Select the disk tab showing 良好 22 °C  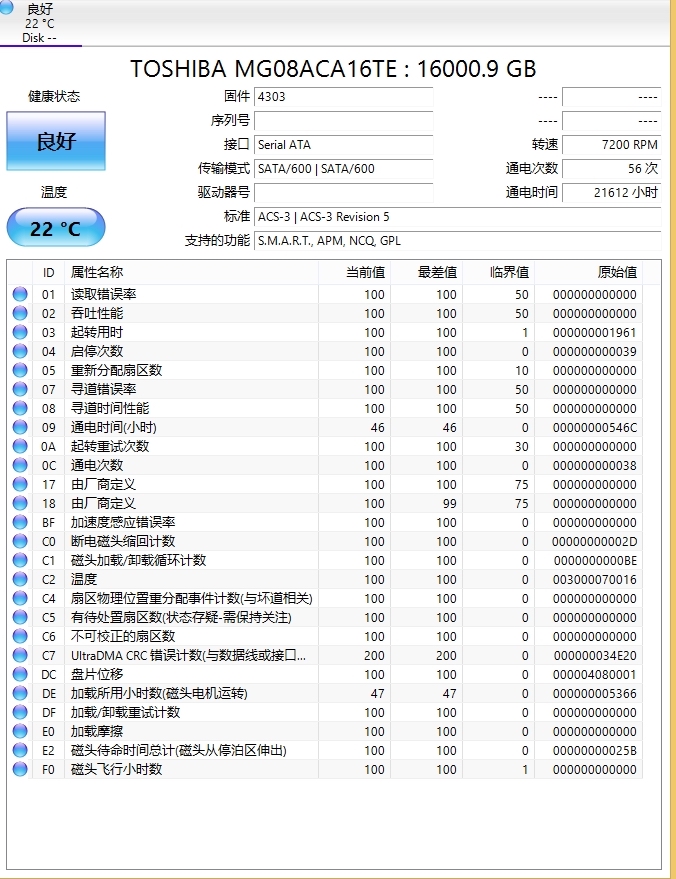point(40,23)
